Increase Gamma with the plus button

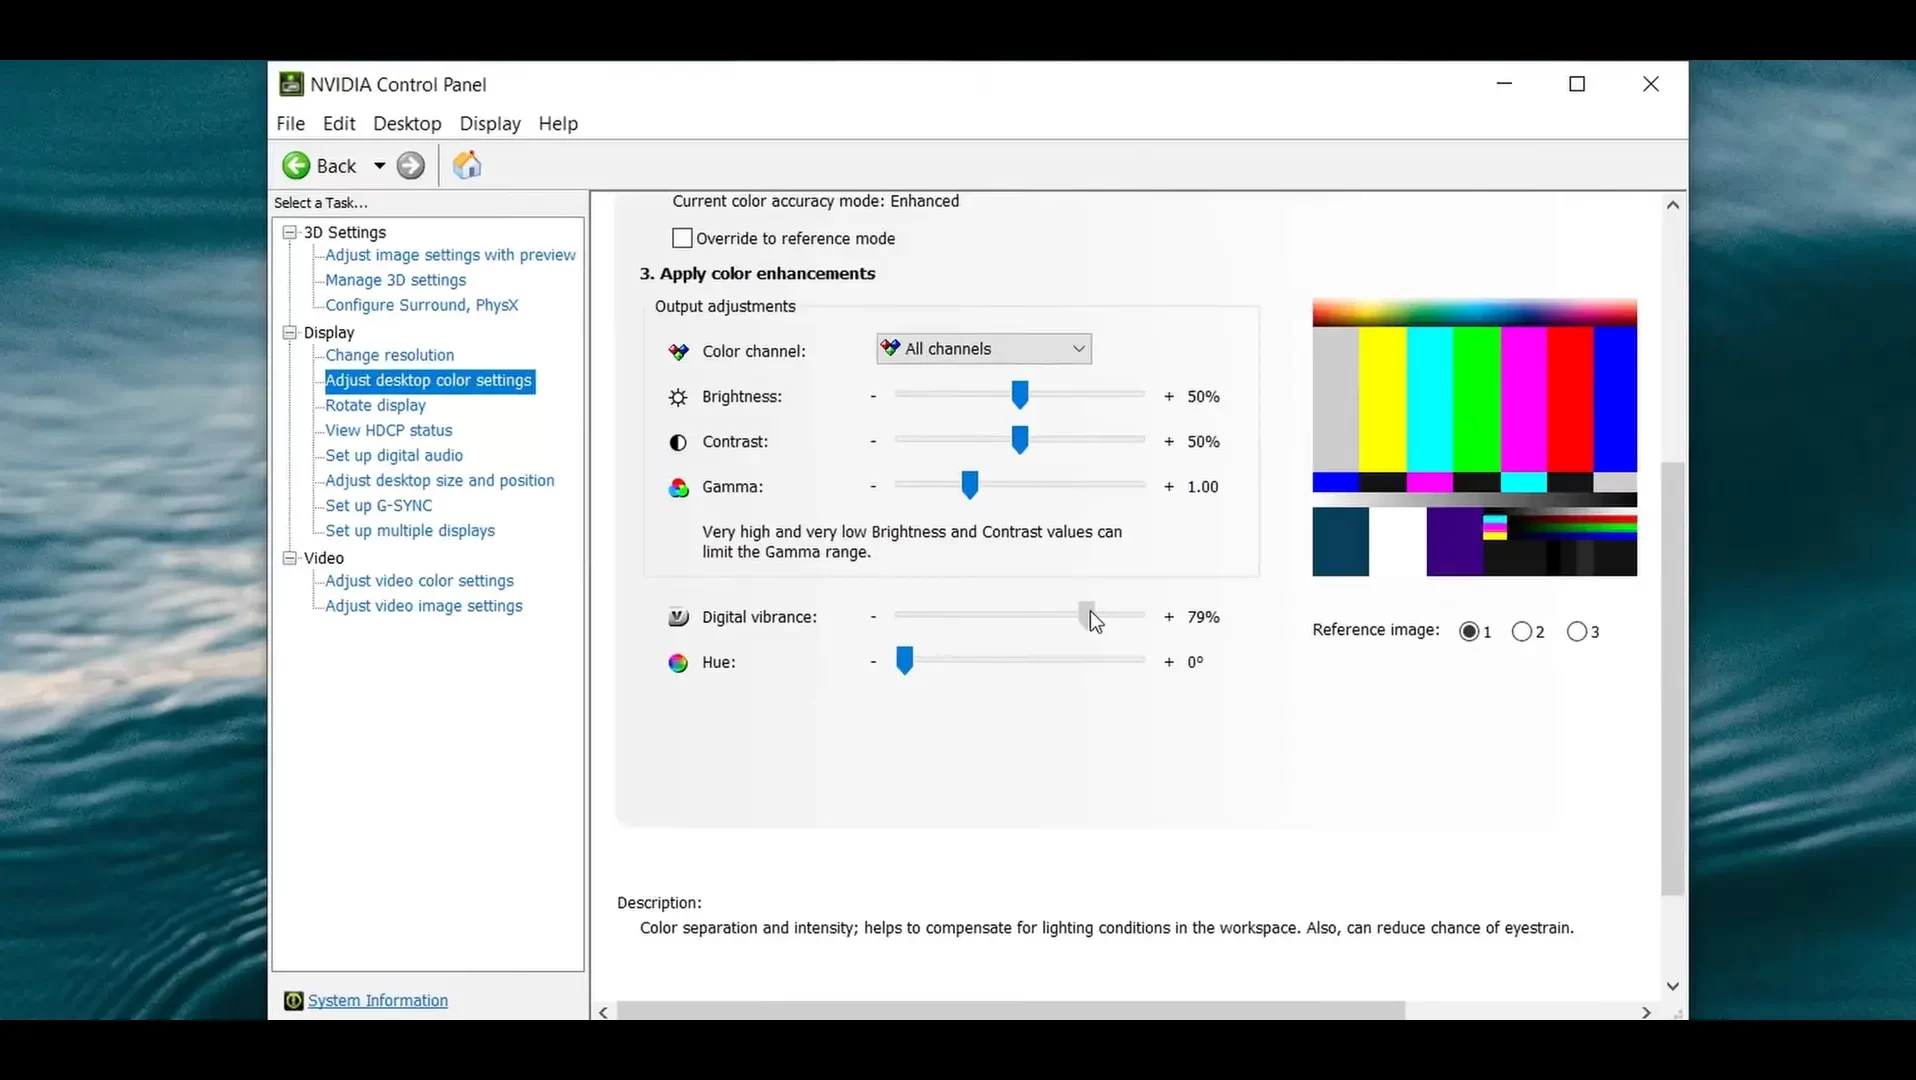[1169, 487]
